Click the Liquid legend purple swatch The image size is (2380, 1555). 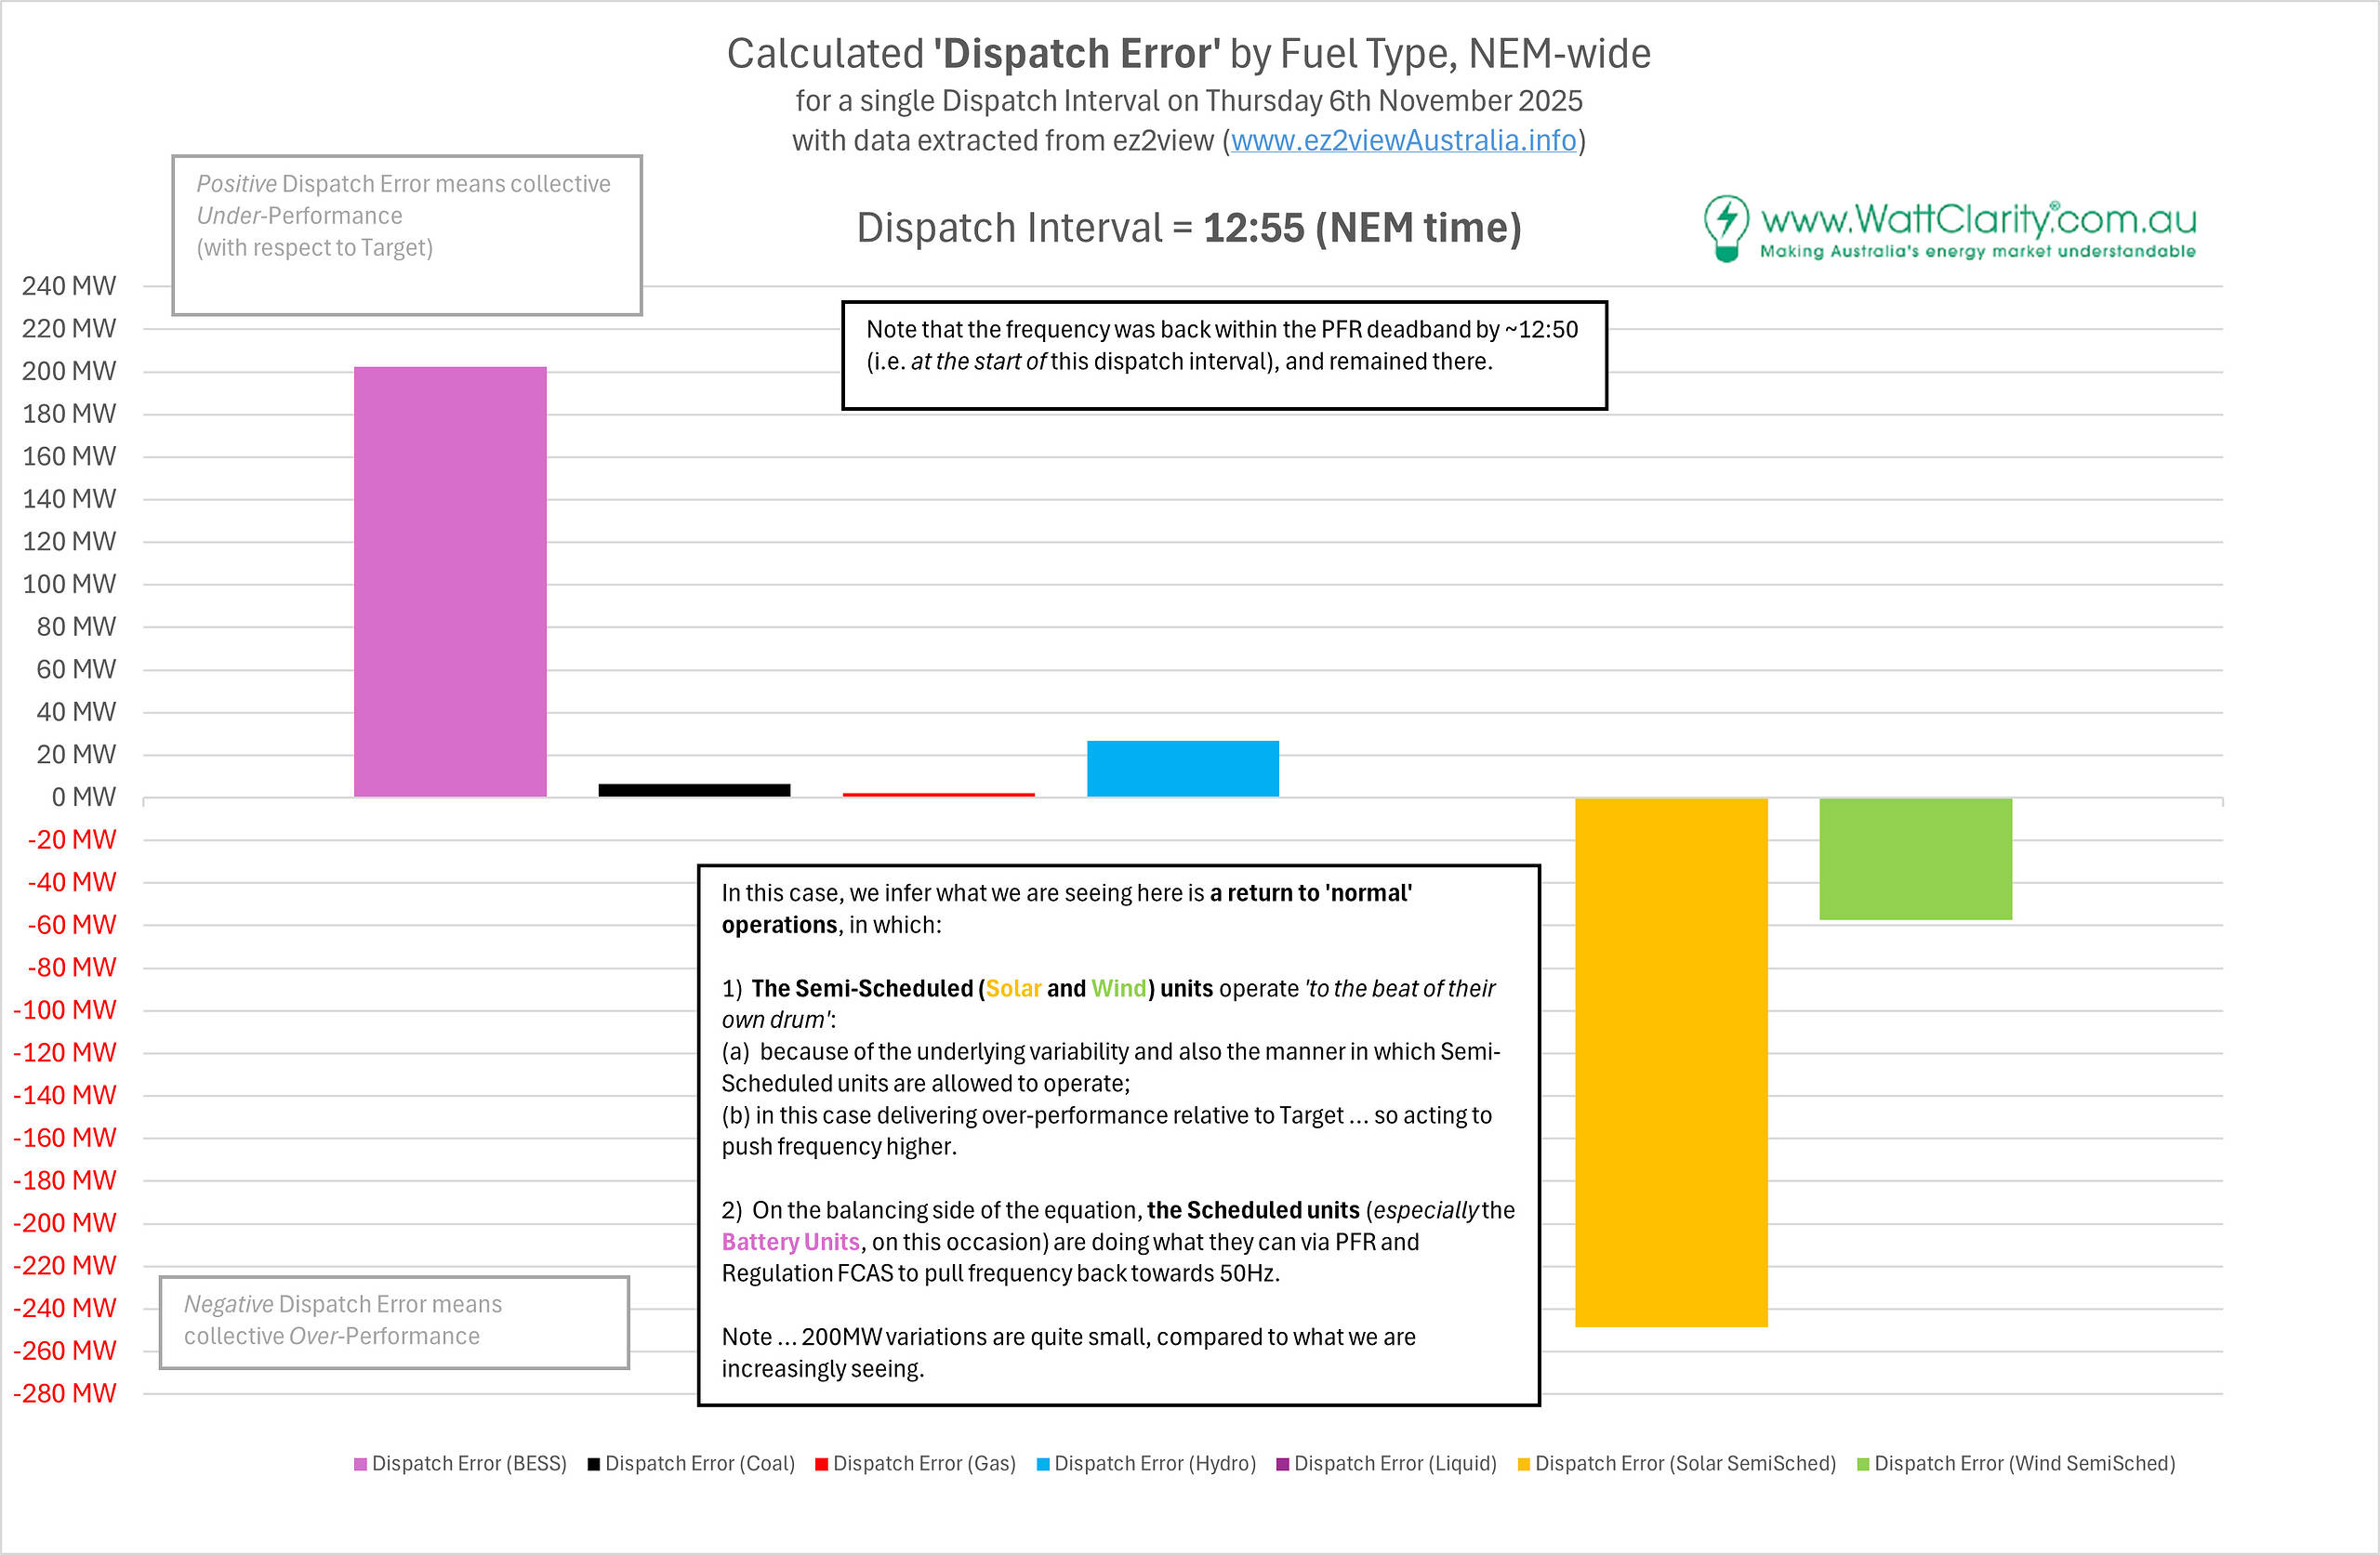1283,1464
